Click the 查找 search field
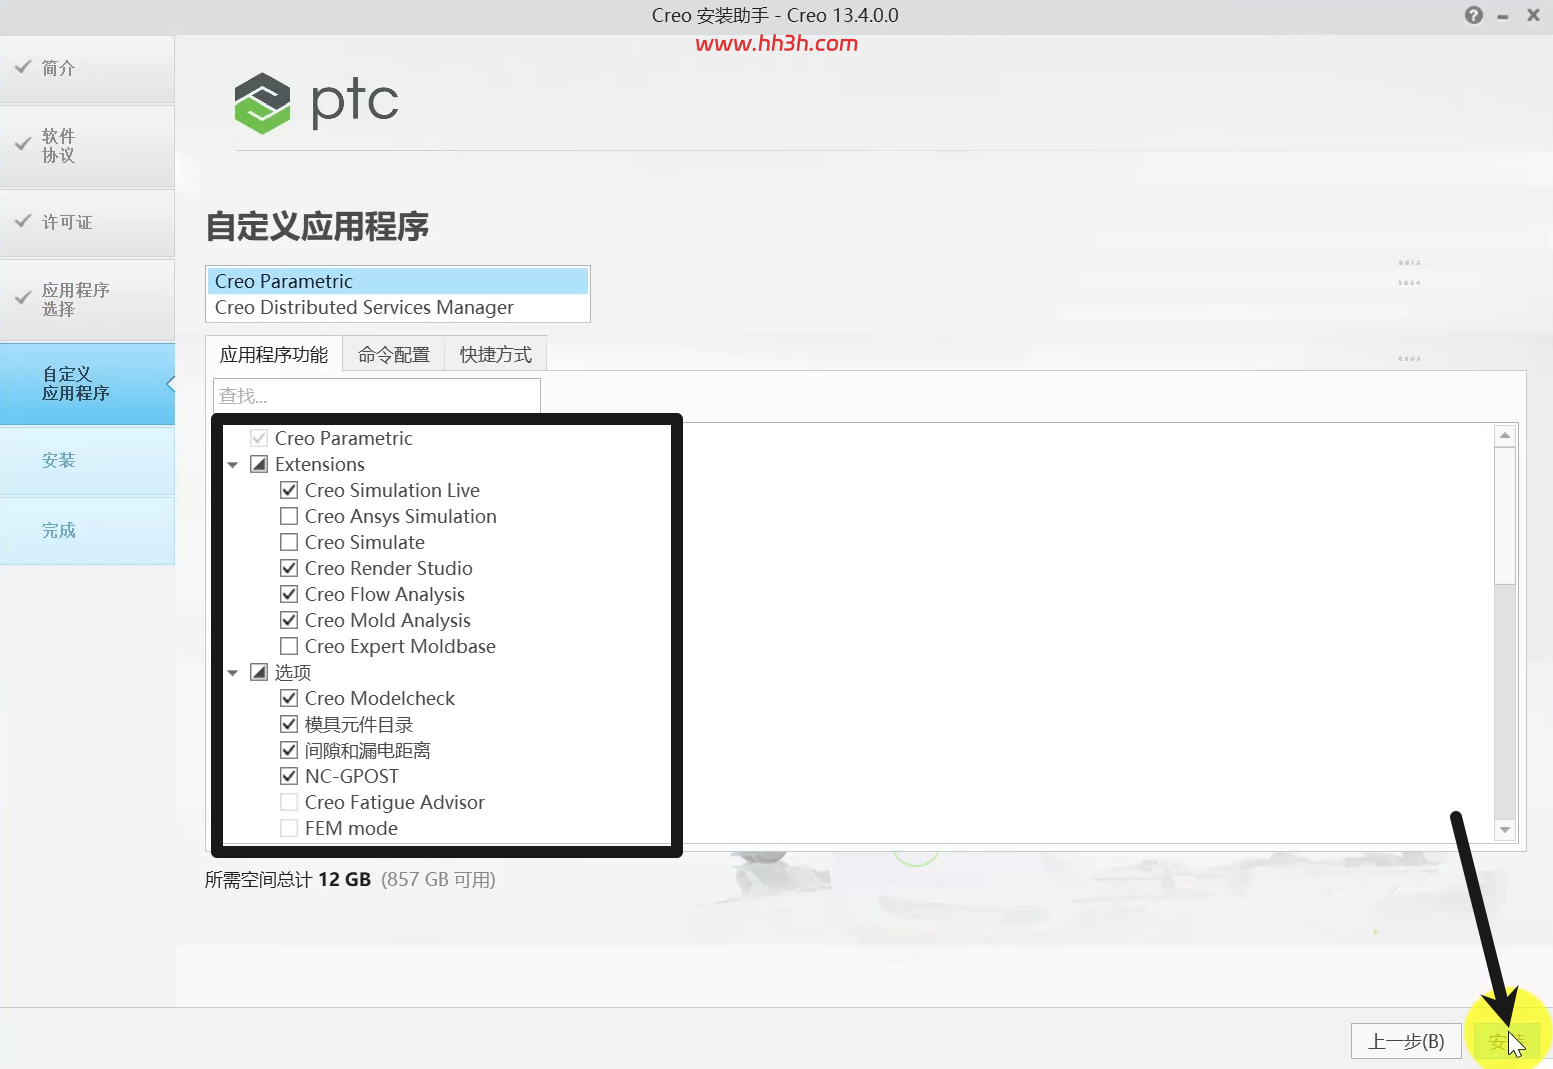Screen dimensions: 1553x1069 (377, 396)
